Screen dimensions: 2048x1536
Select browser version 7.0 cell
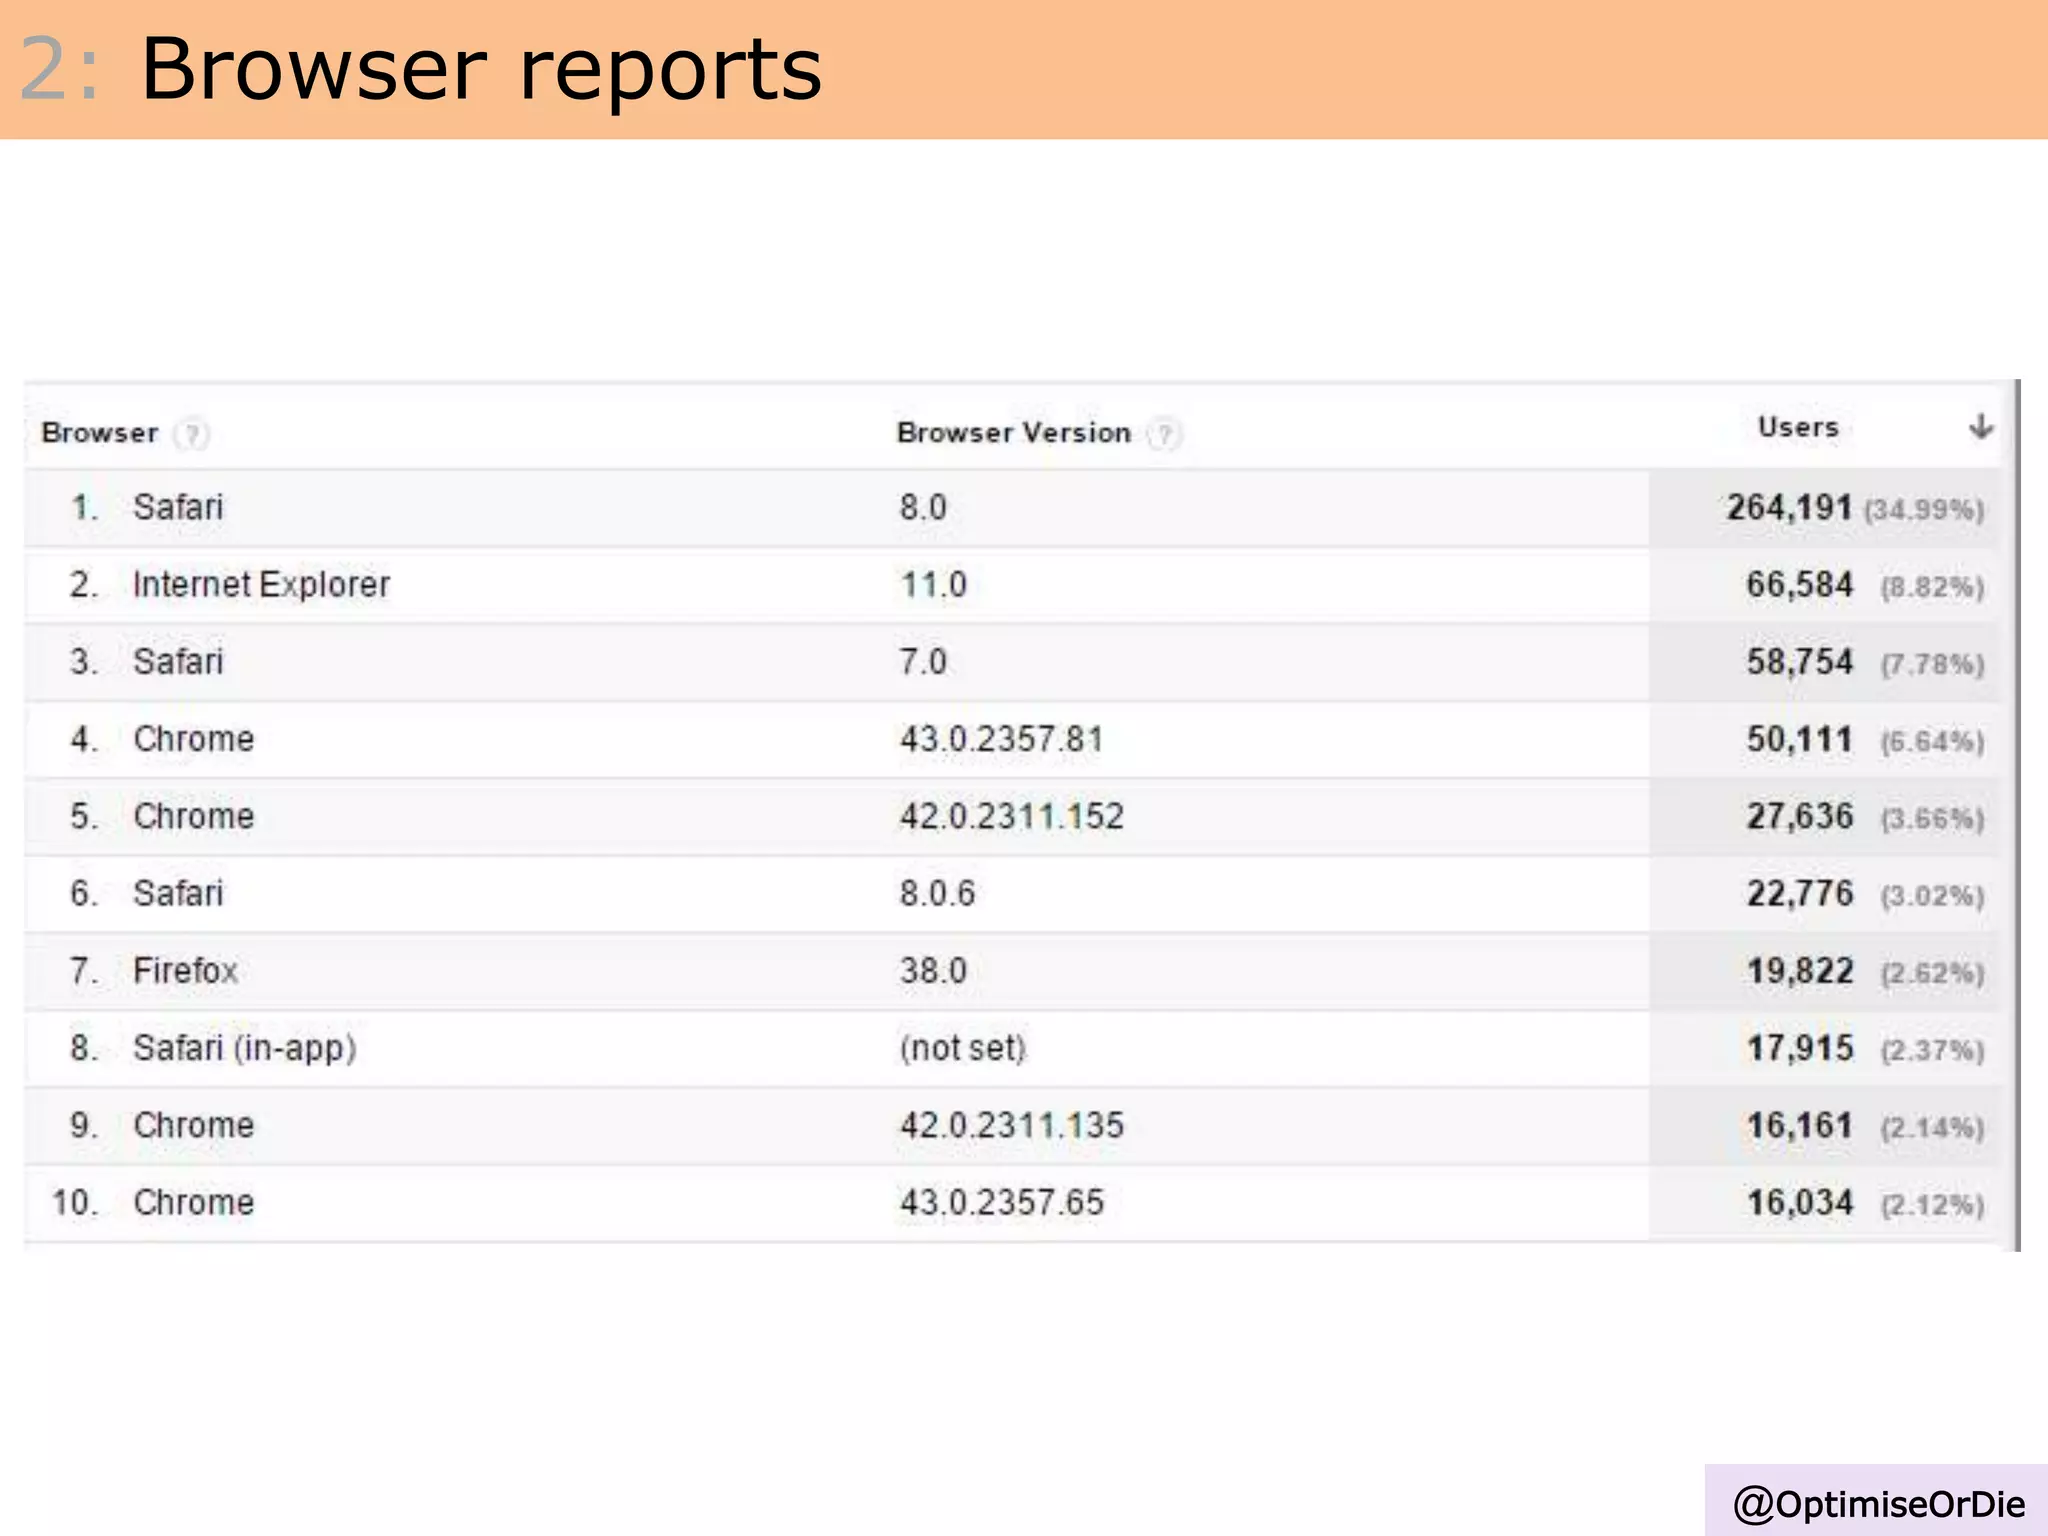[x=923, y=661]
